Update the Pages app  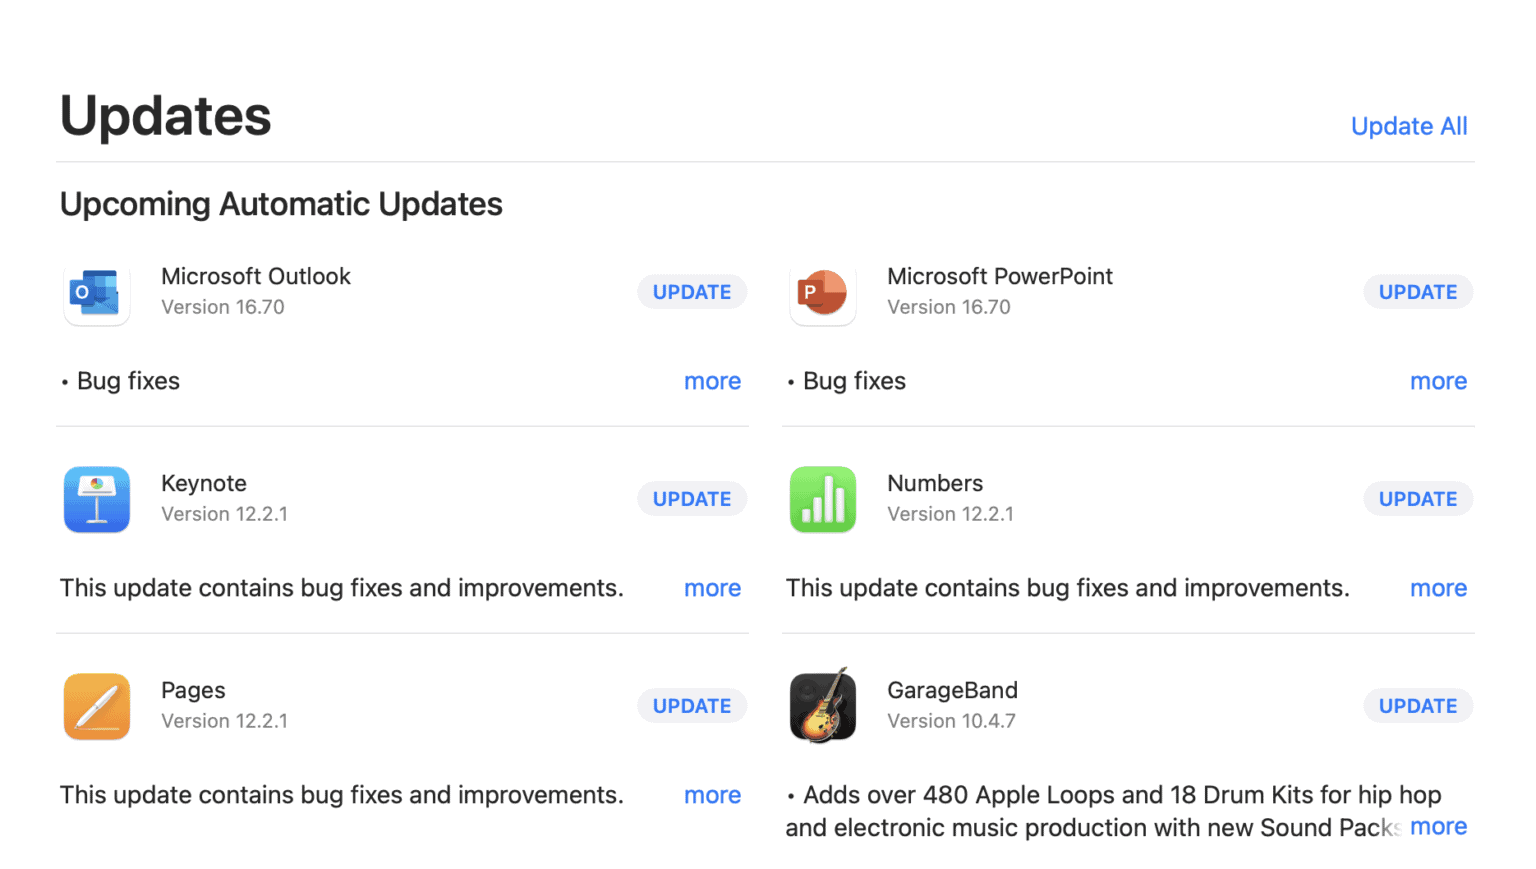[692, 706]
